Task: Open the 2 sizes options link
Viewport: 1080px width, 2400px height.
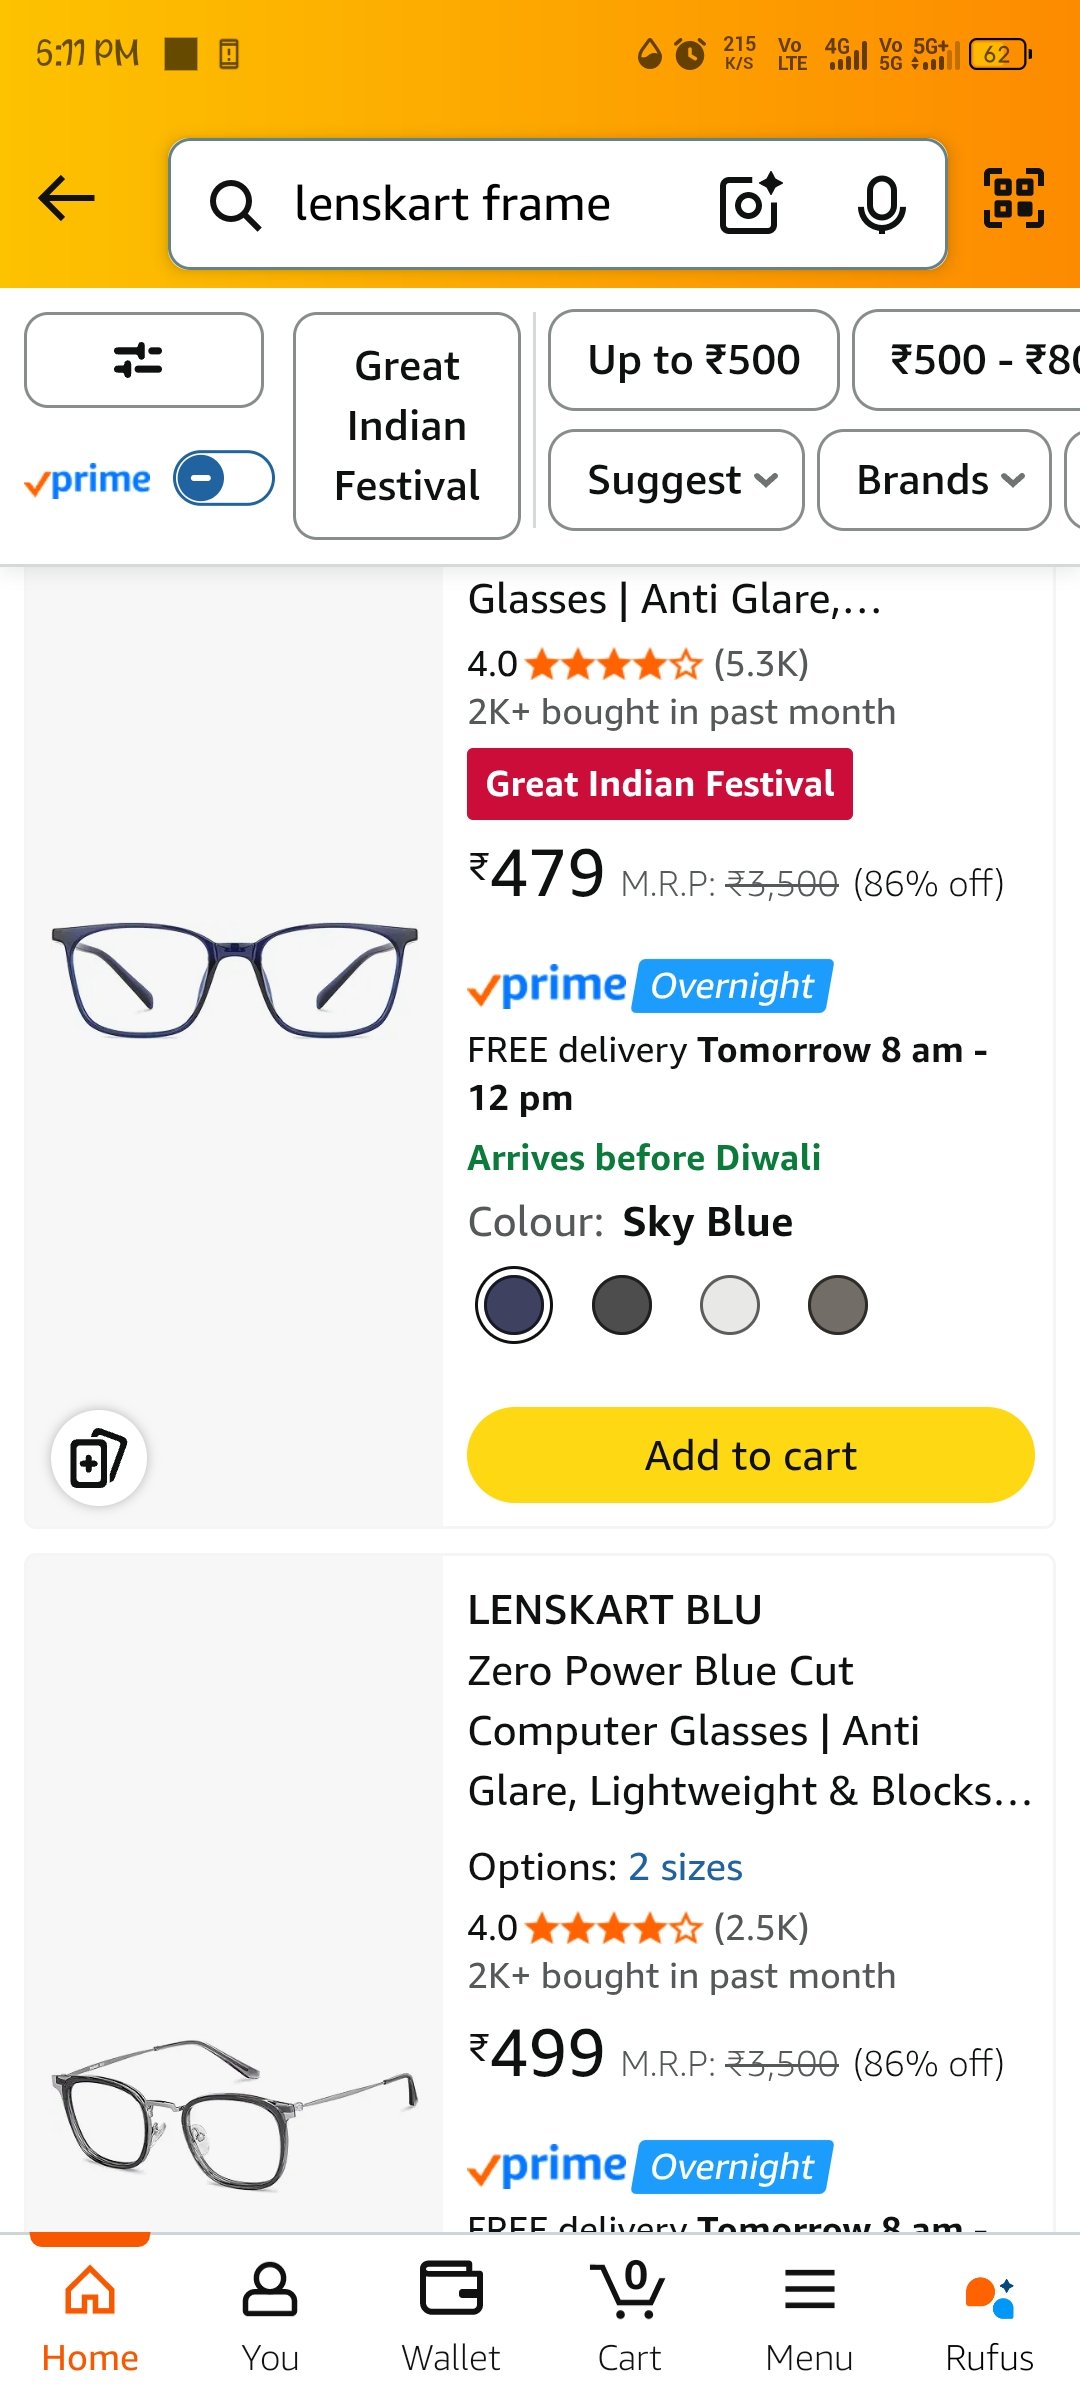Action: coord(685,1867)
